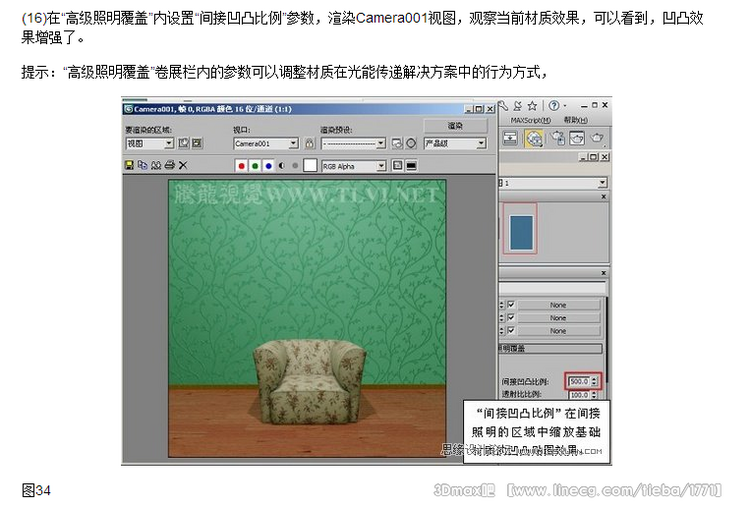Expand the small arrow beside Help icon
This screenshot has height=507, width=750.
click(565, 105)
